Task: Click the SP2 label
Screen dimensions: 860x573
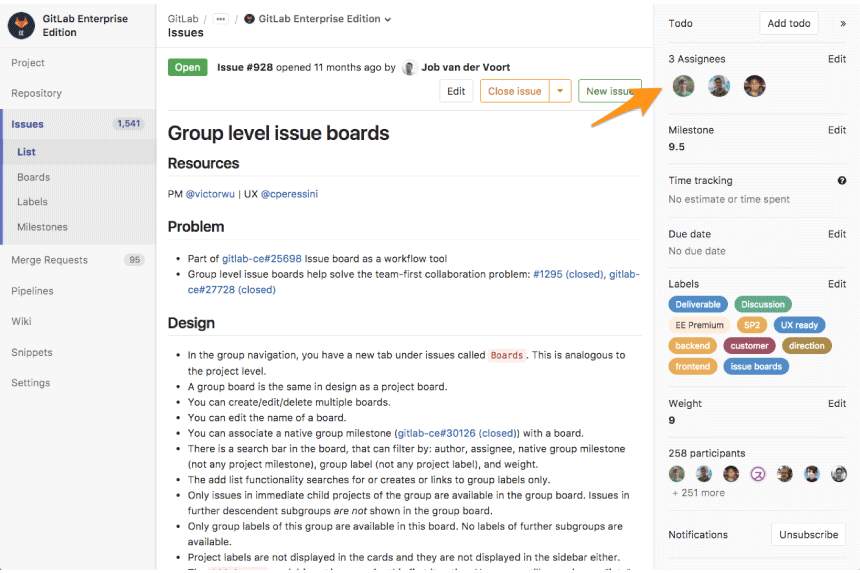Action: (x=752, y=325)
